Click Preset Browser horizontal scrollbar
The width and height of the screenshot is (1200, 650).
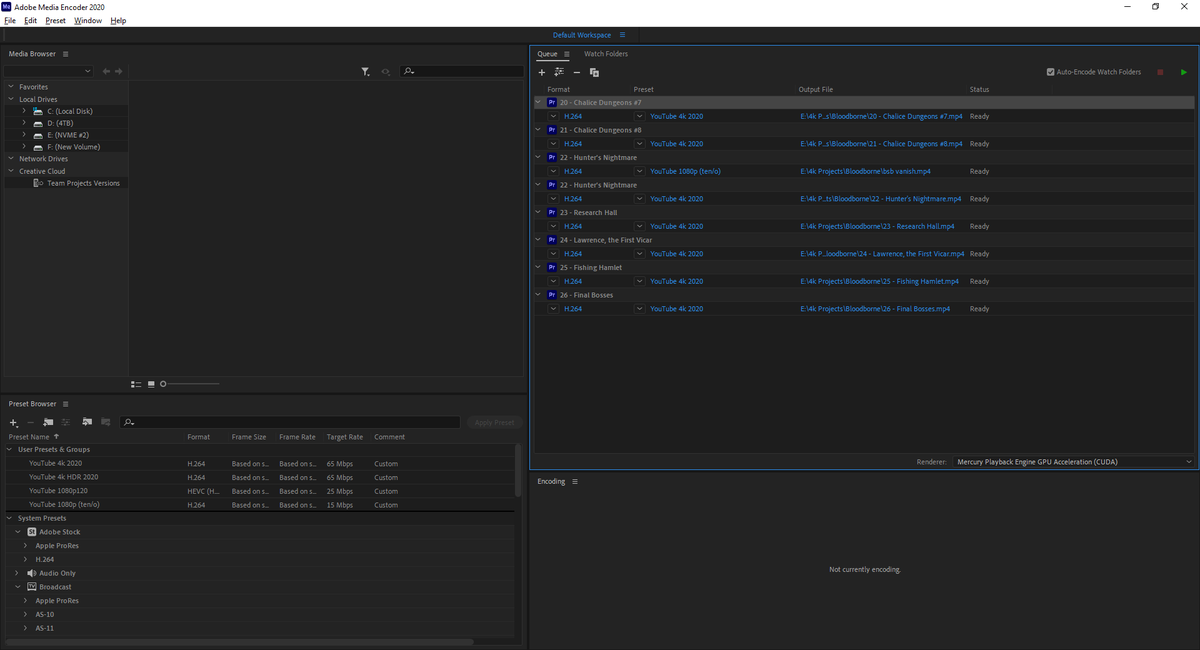239,641
